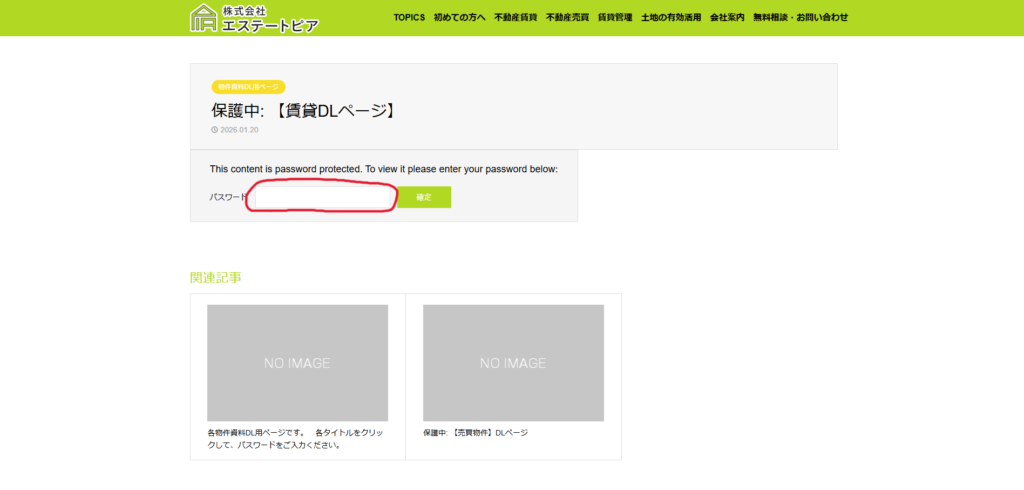Open the 賃貸管理 menu item
1024x490 pixels.
coord(614,17)
